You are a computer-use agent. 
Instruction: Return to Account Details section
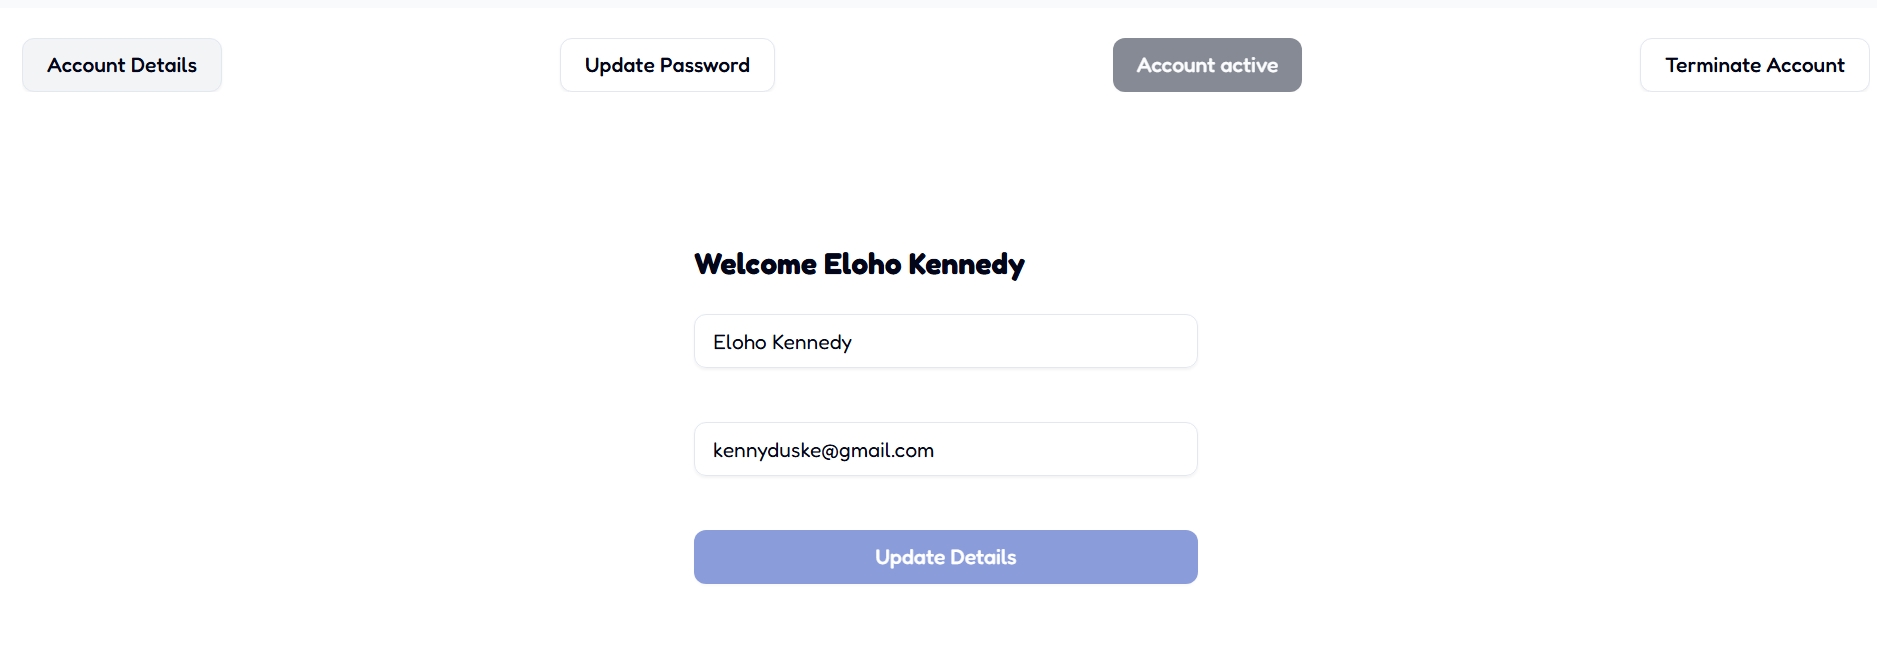[x=122, y=65]
